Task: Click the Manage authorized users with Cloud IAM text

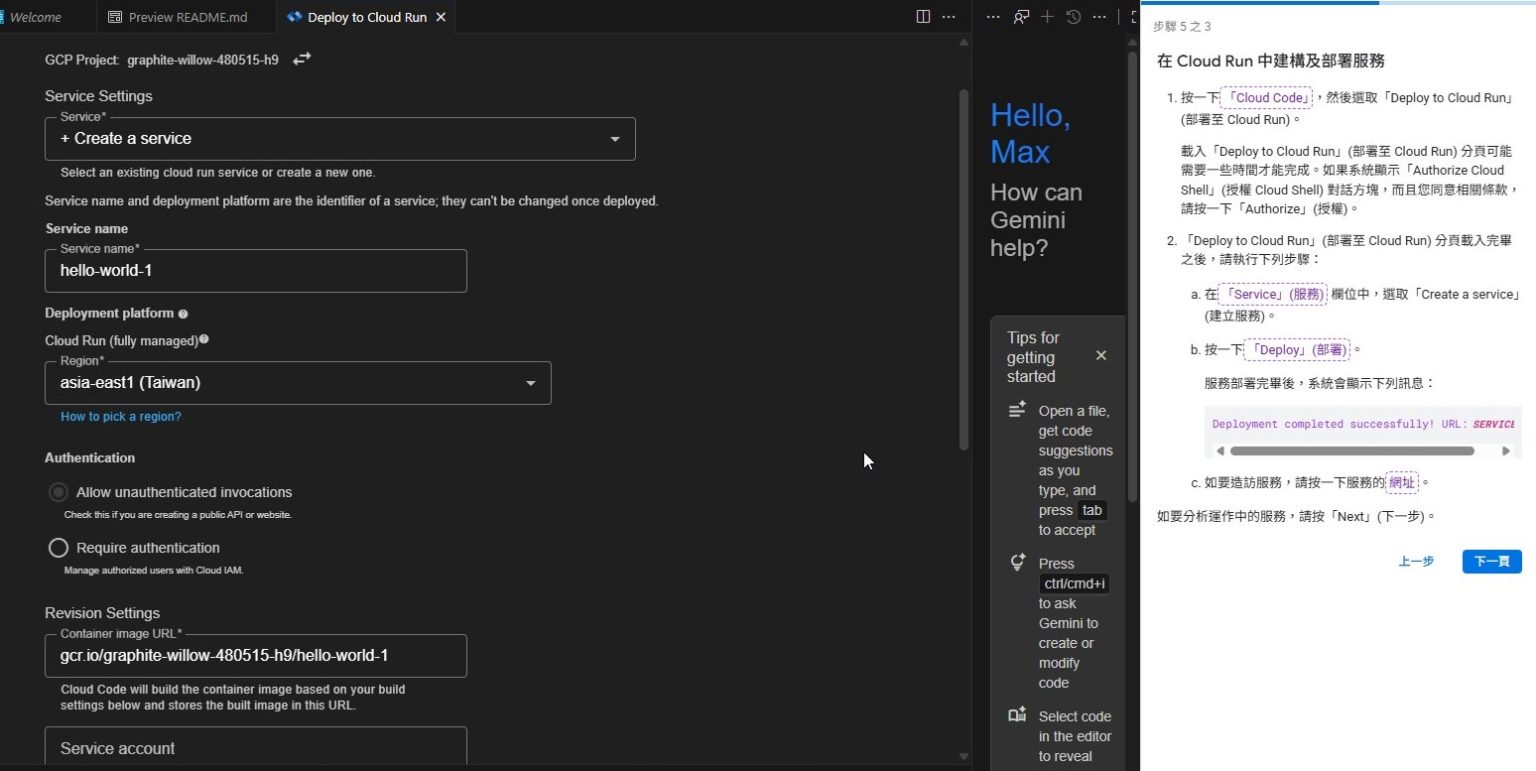Action: point(154,571)
